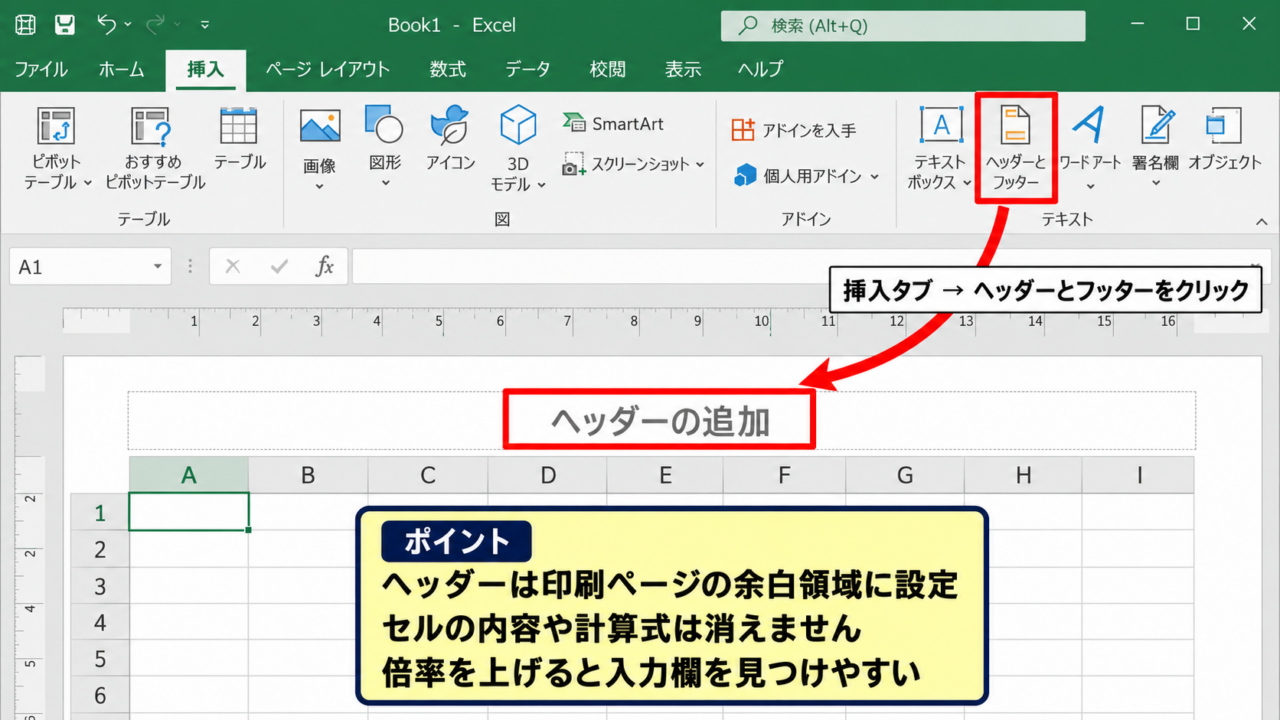Switch to the 校閲 tab
The height and width of the screenshot is (720, 1280).
[x=608, y=69]
